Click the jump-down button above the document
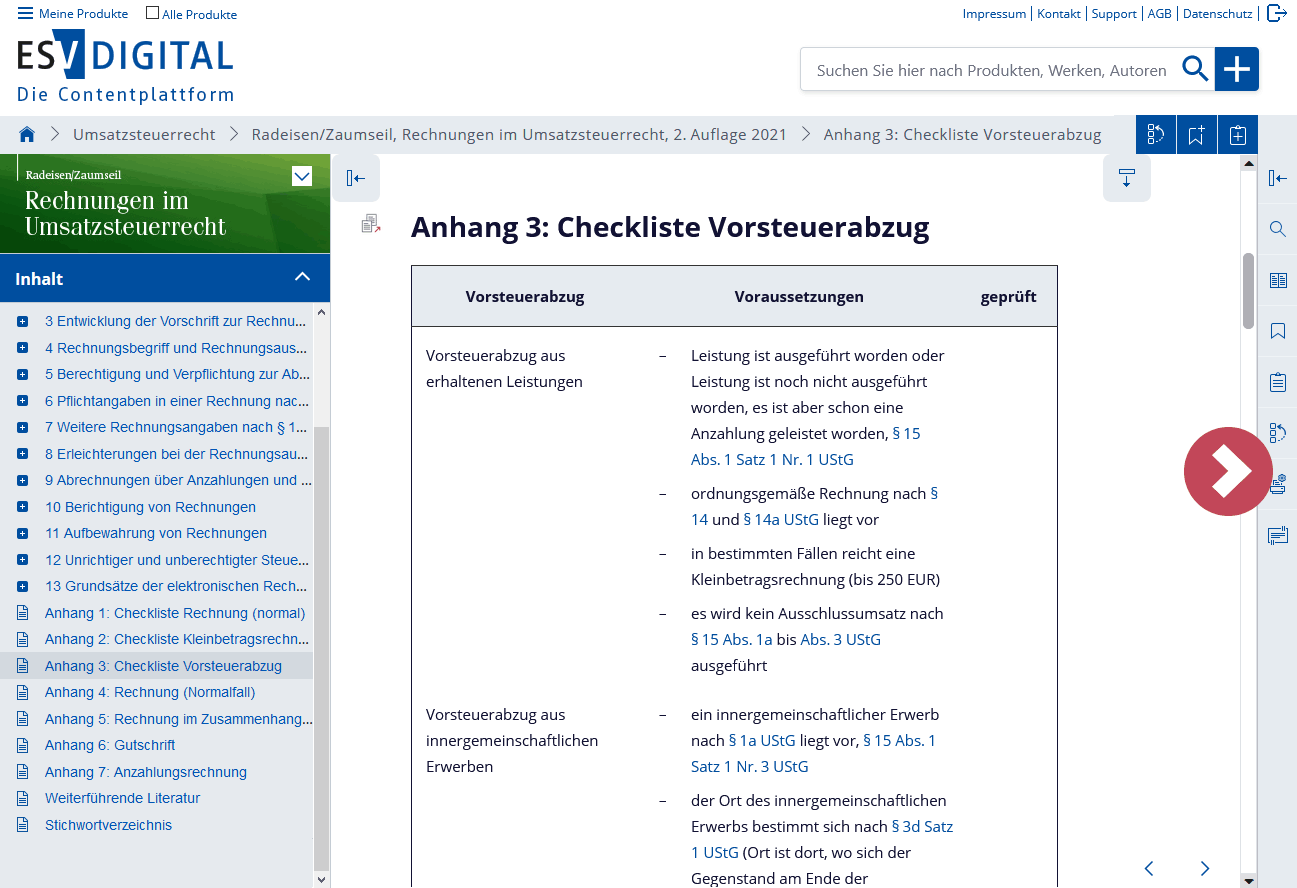The width and height of the screenshot is (1297, 888). click(x=1127, y=178)
